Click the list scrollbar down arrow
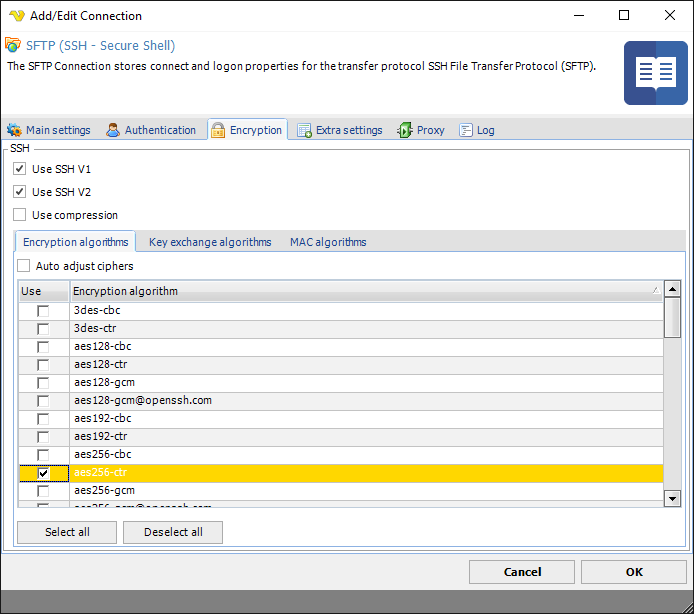This screenshot has width=694, height=614. (x=673, y=498)
